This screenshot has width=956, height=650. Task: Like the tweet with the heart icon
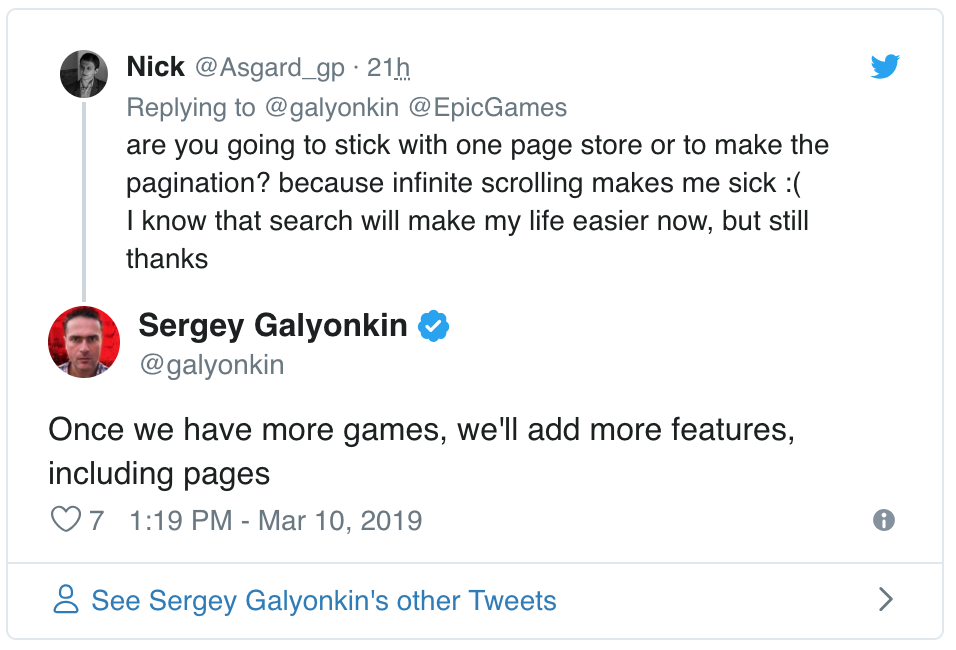pyautogui.click(x=65, y=520)
